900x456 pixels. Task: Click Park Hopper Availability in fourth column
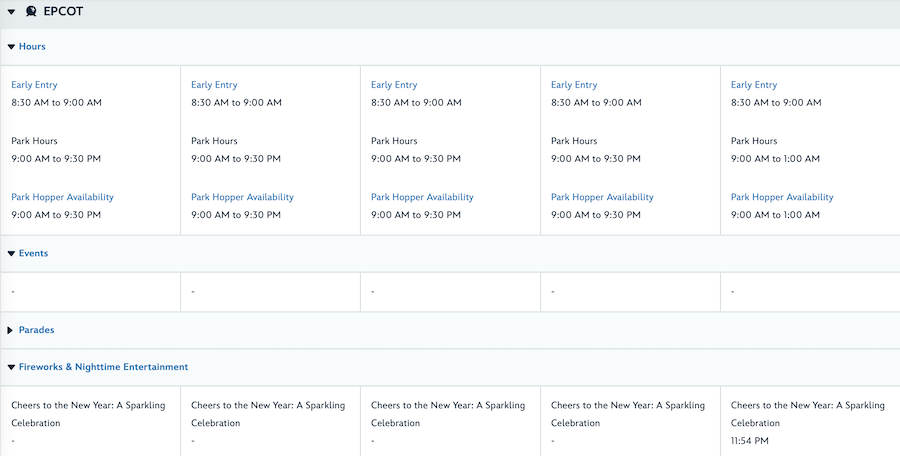[602, 197]
